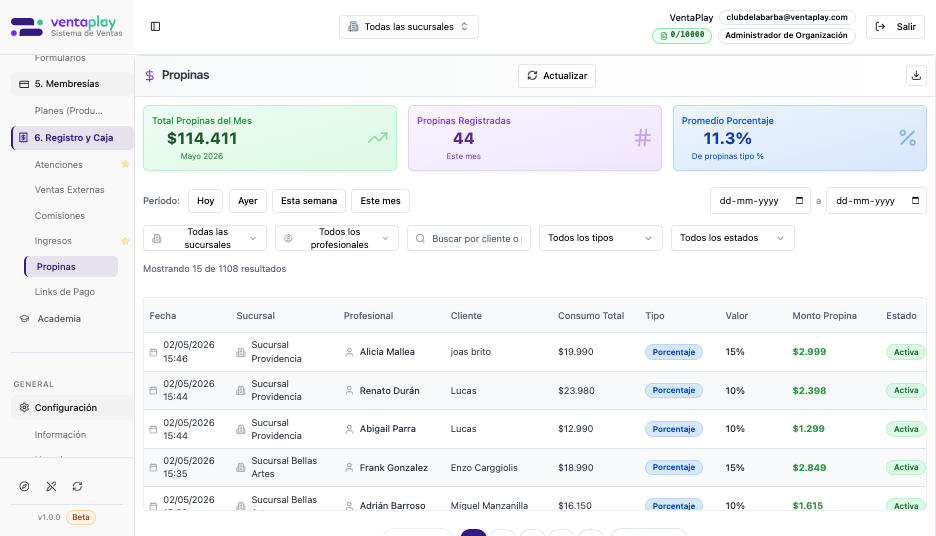Open Planes (Produ... in the sidebar
Viewport: 936px width, 536px height.
(69, 111)
